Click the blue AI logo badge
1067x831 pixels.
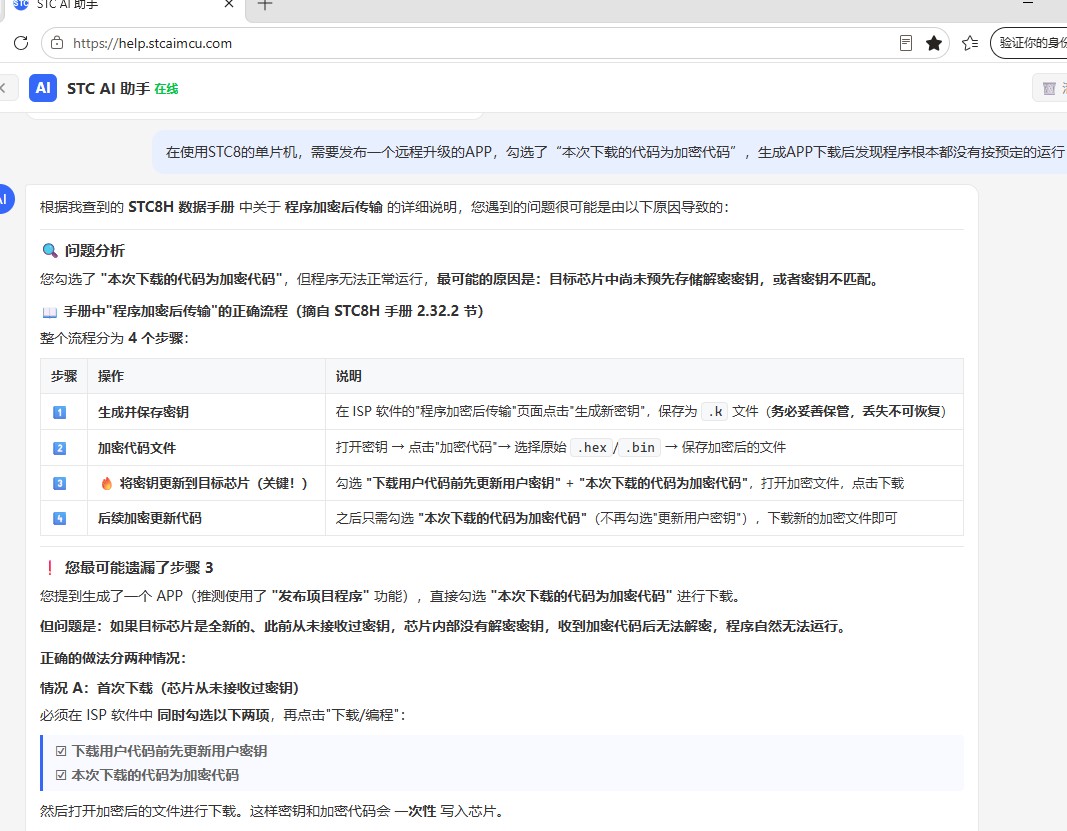(43, 88)
